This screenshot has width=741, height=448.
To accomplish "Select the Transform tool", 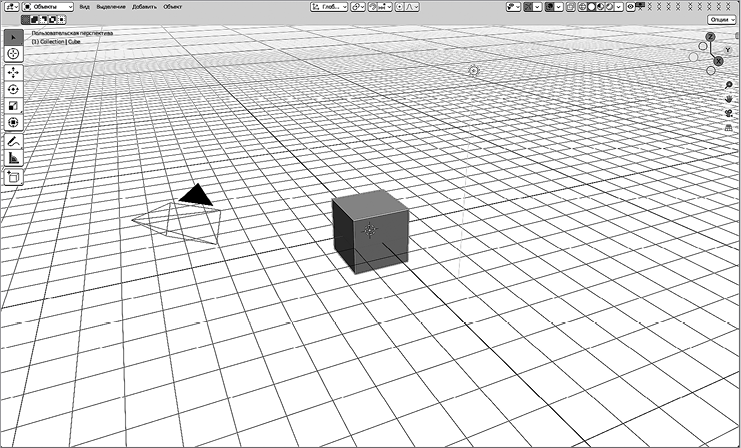I will pyautogui.click(x=14, y=122).
